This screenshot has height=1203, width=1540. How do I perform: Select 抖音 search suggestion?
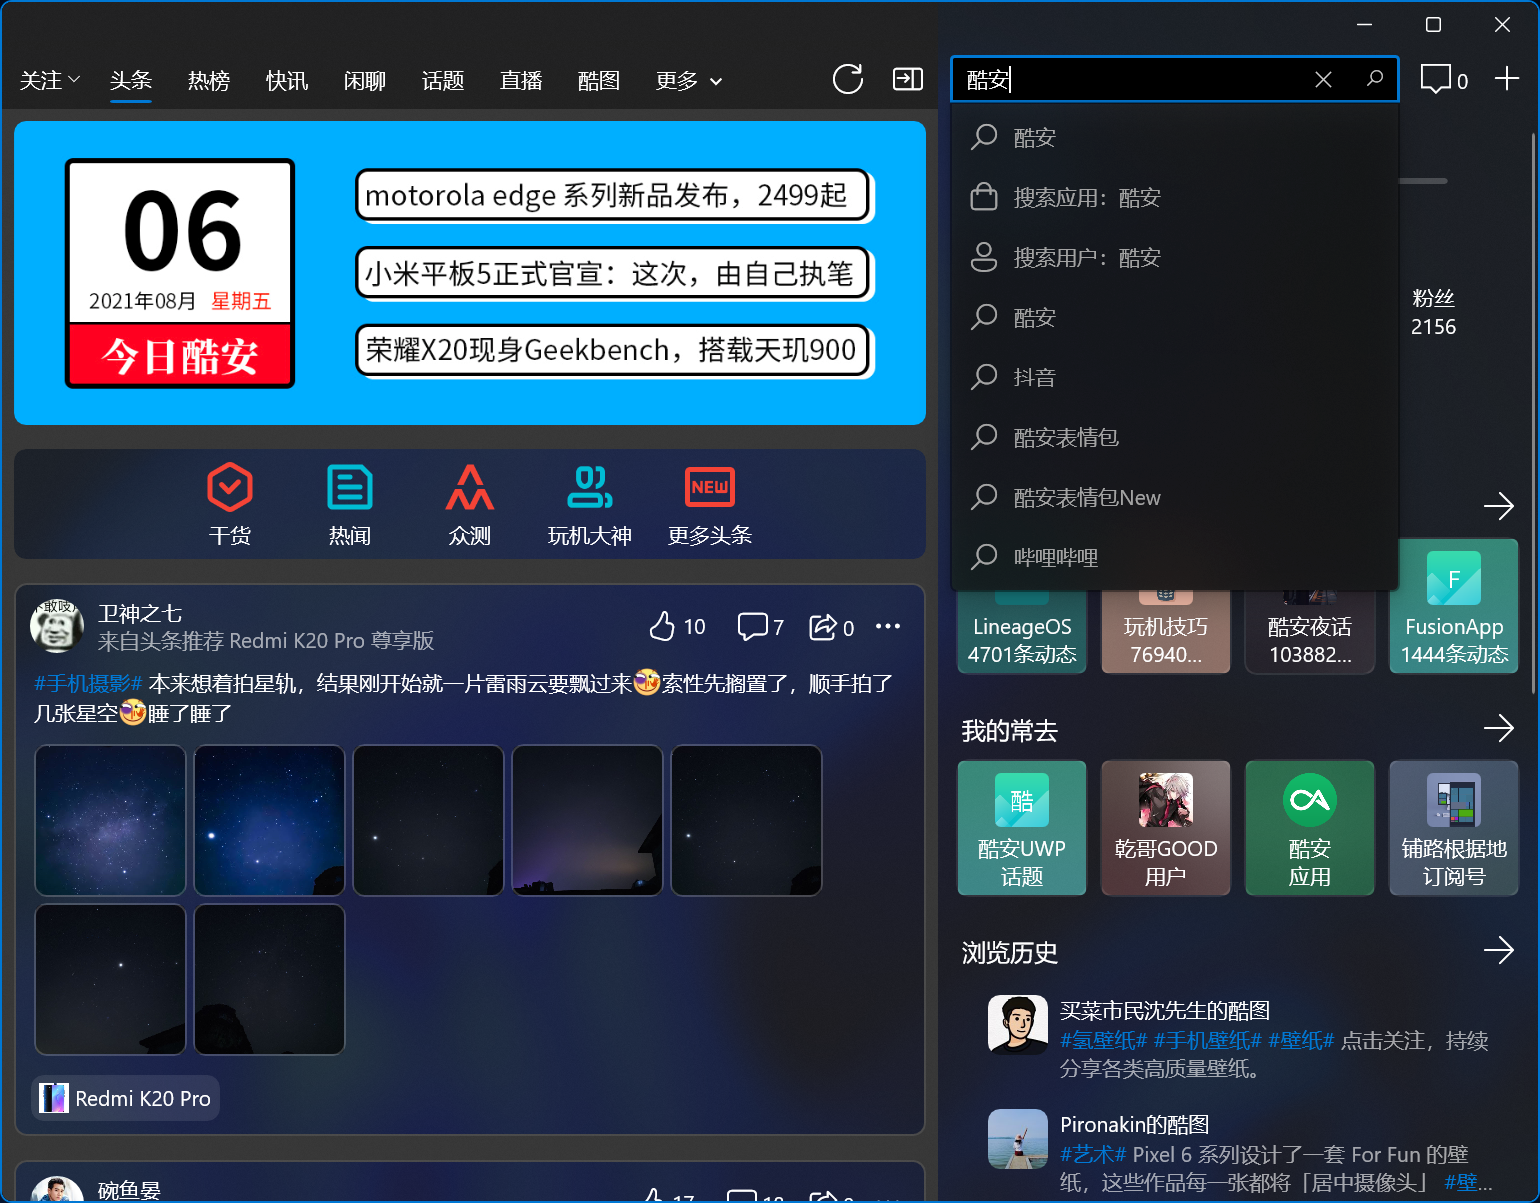(x=1174, y=377)
